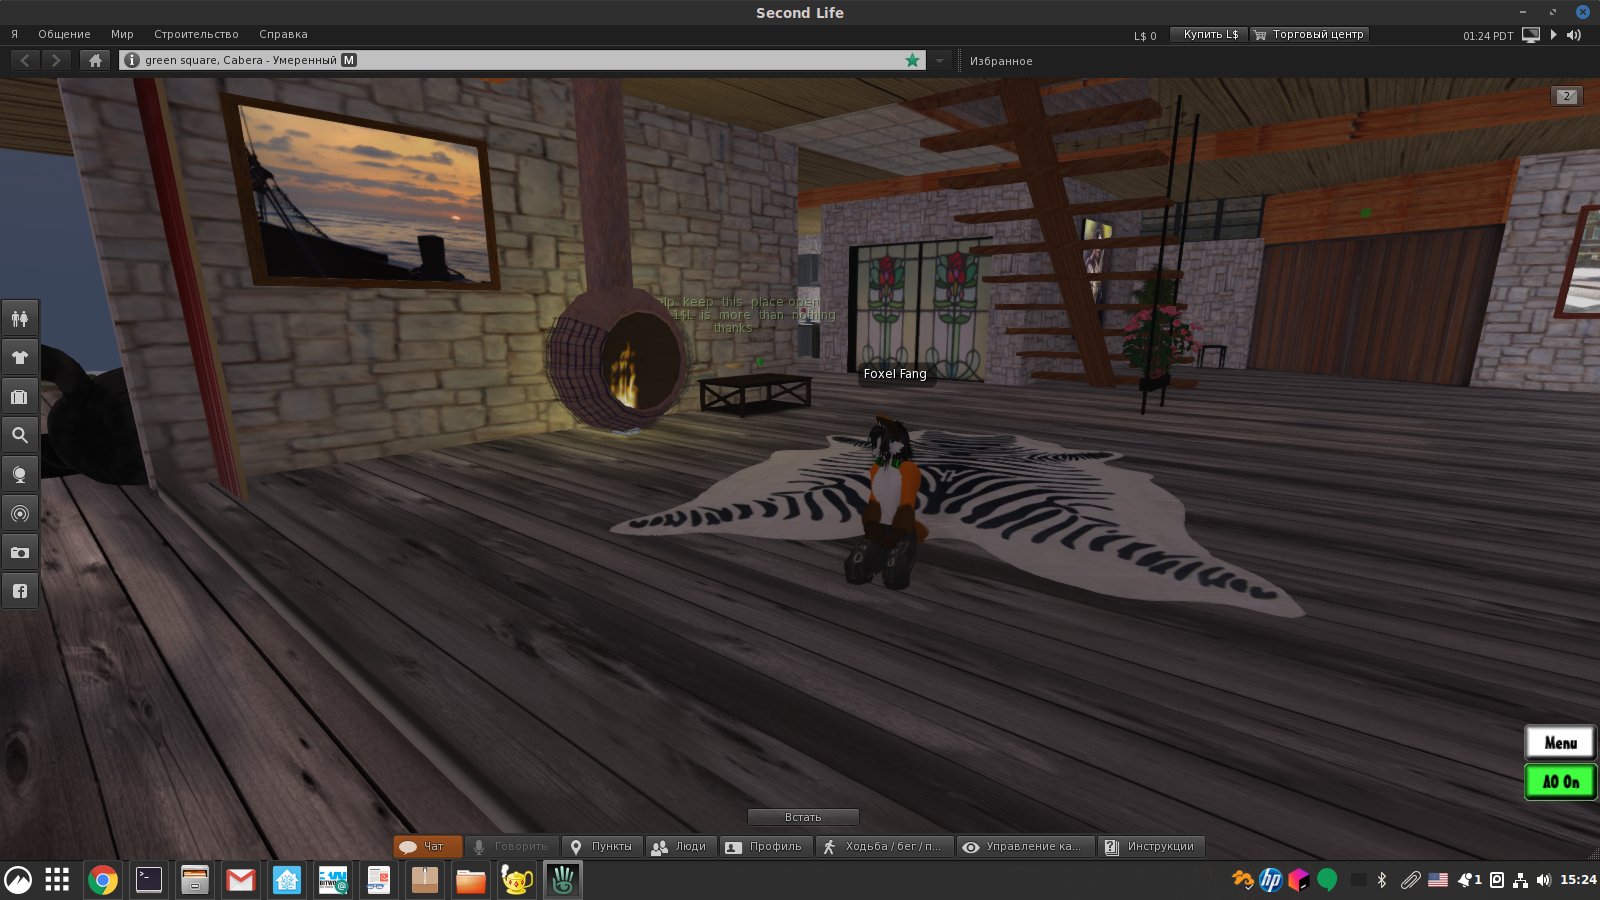Toggle master volume speaker icon
Screen dimensions: 1600x900
point(1574,35)
